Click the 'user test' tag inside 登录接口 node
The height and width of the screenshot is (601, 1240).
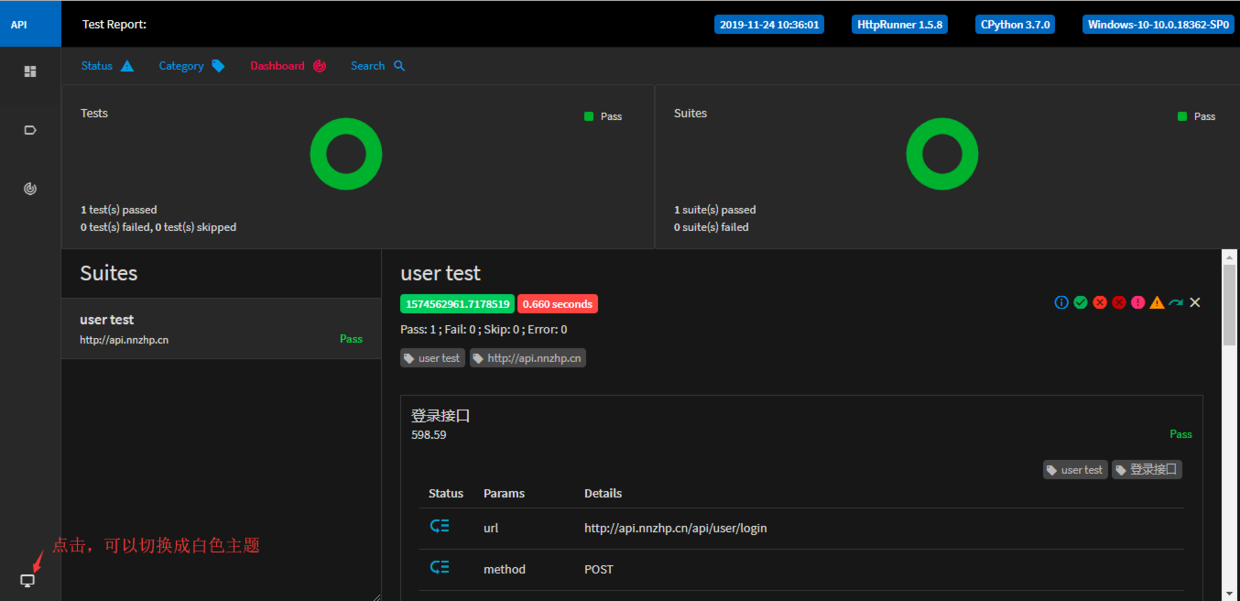(1075, 470)
